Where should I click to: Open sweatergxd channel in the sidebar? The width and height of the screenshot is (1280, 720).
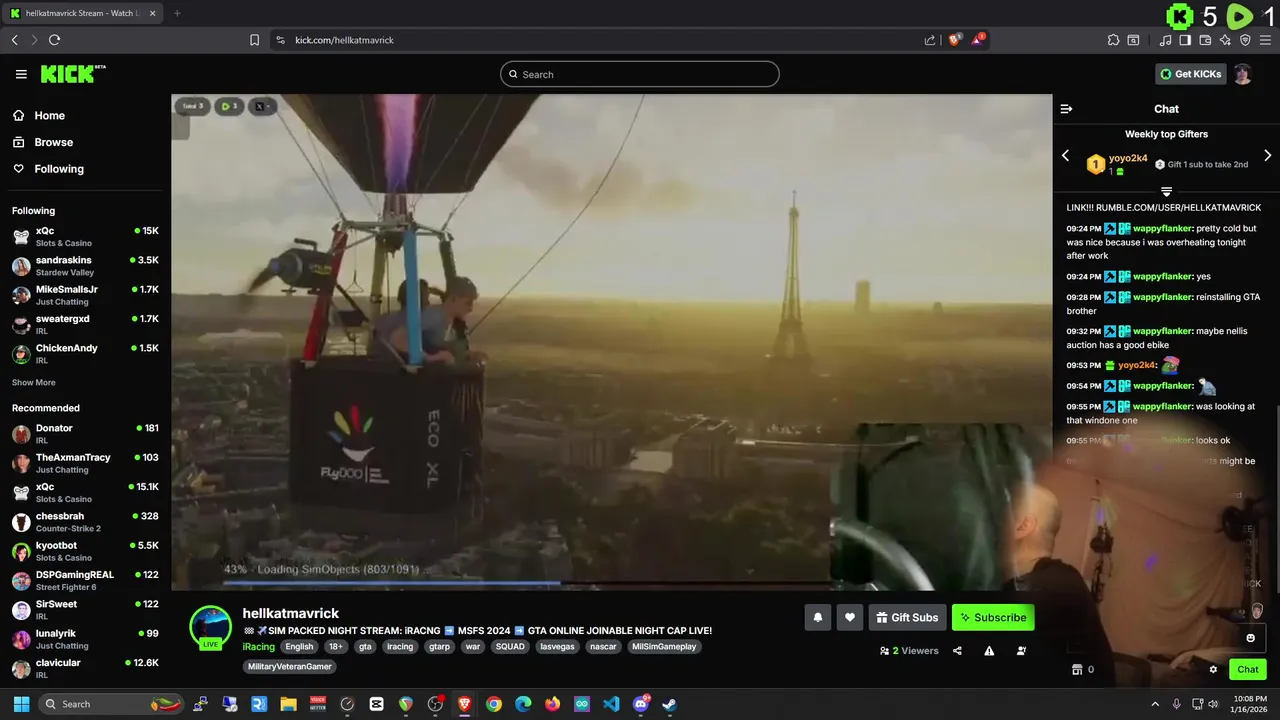click(85, 324)
